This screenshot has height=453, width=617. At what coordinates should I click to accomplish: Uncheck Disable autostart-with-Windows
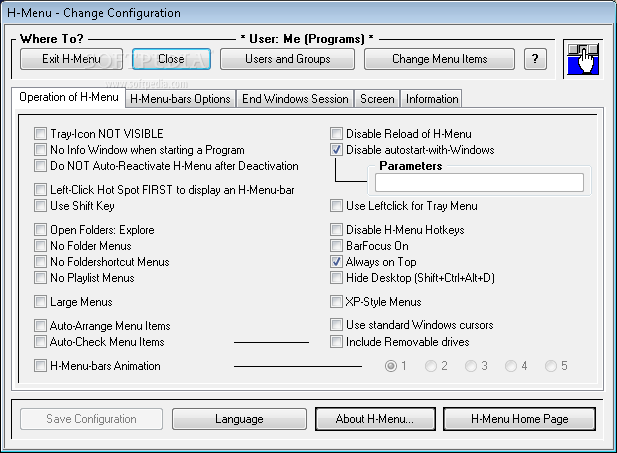pyautogui.click(x=412, y=150)
